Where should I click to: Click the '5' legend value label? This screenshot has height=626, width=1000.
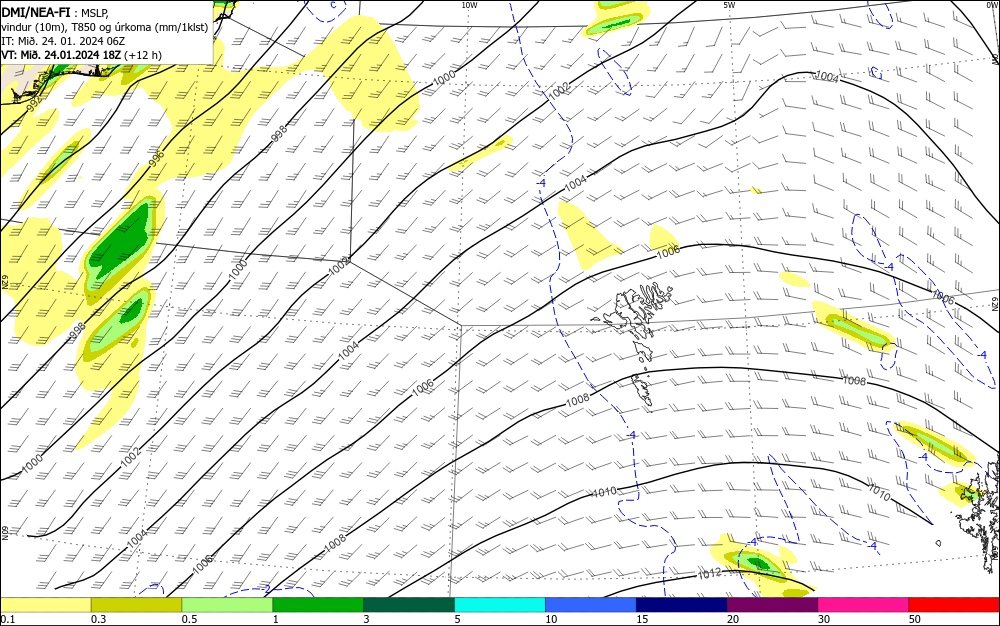tap(457, 619)
